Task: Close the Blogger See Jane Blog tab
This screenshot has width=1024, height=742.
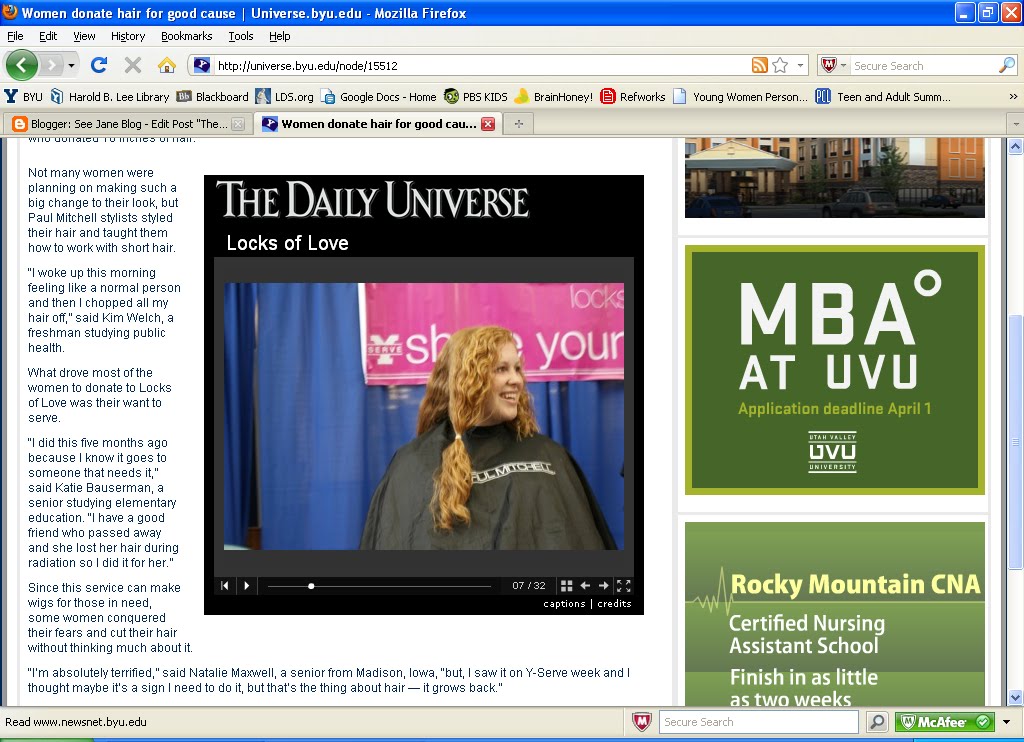Action: pyautogui.click(x=238, y=124)
